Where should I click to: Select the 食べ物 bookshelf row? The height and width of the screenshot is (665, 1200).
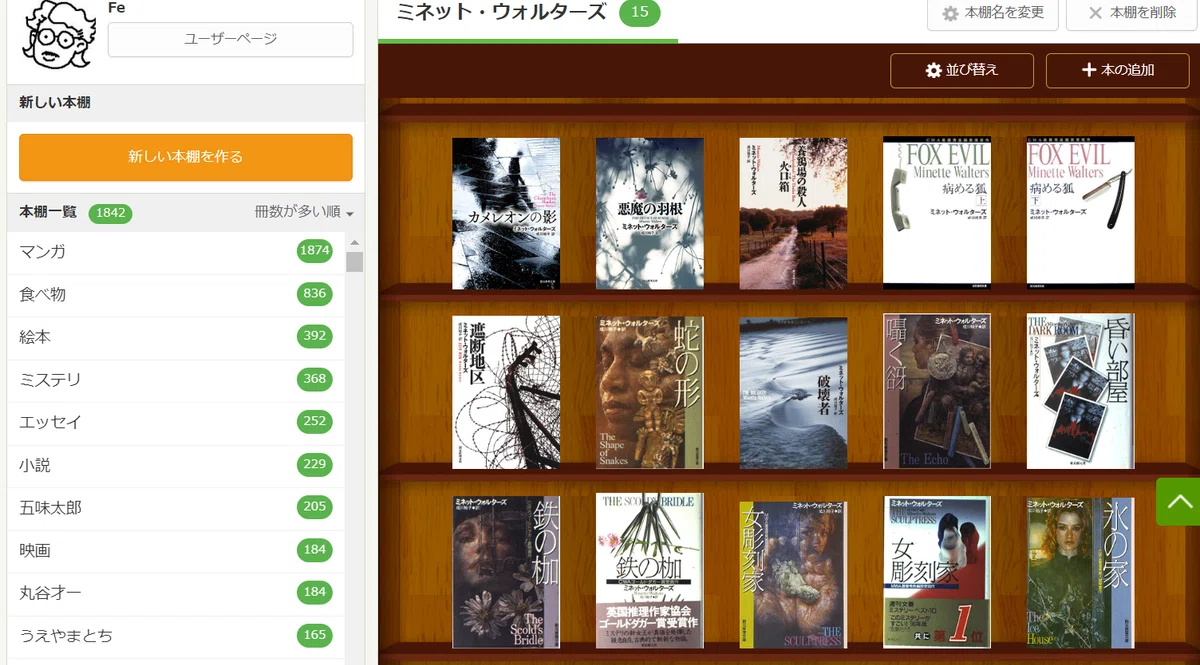175,294
